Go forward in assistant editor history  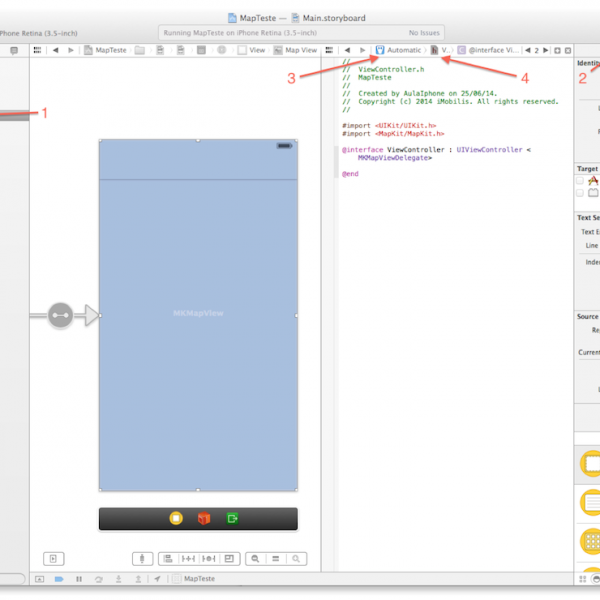tap(362, 50)
